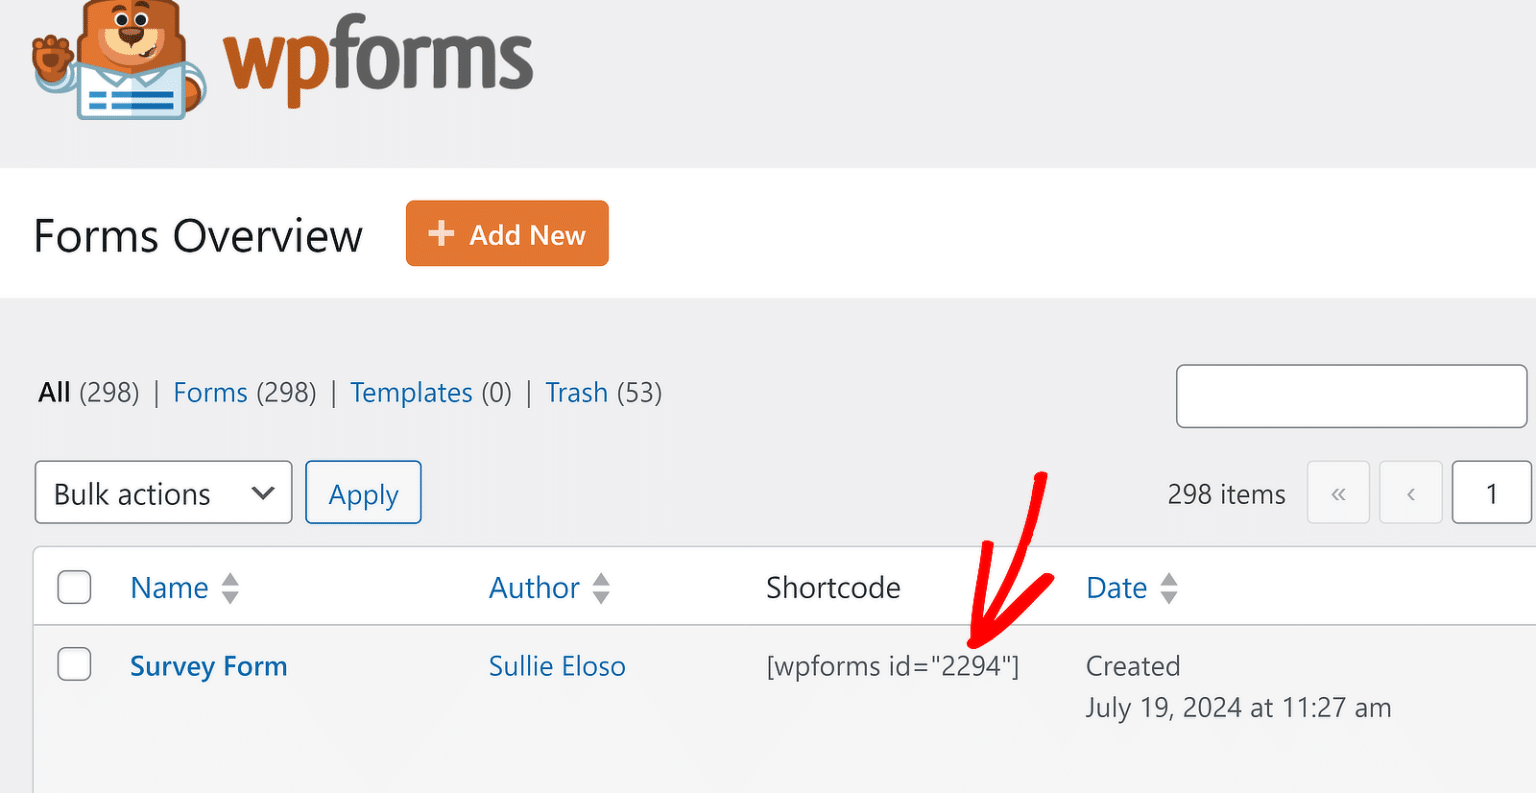
Task: Toggle the Survey Form selection off
Action: pyautogui.click(x=74, y=664)
